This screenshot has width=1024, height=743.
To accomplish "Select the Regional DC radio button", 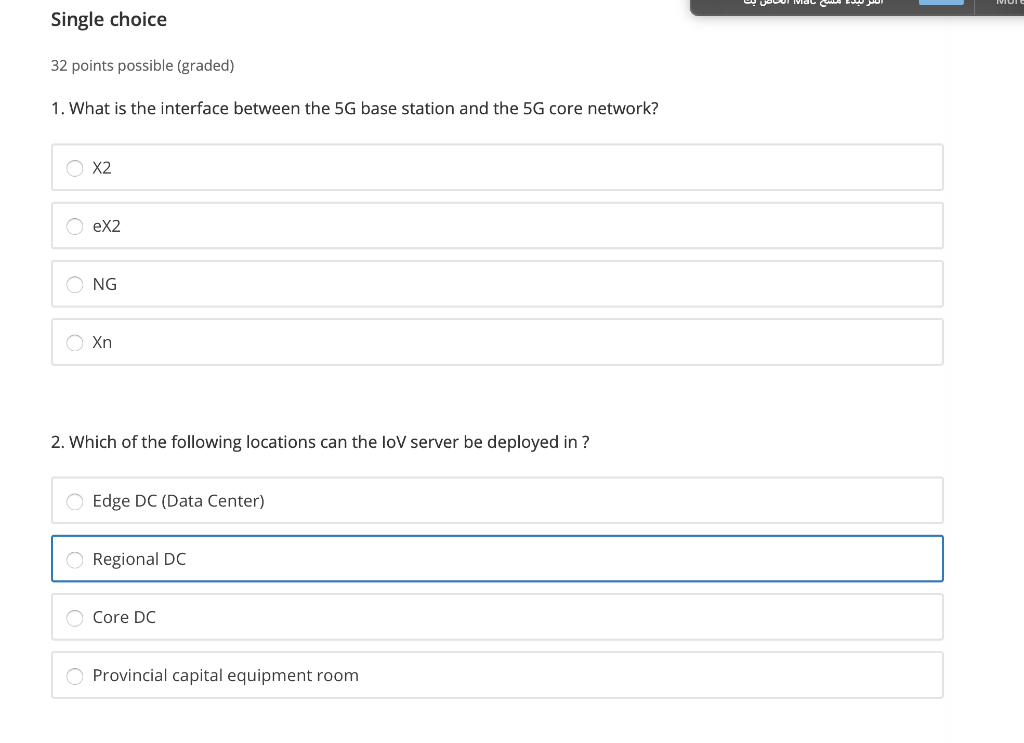I will point(75,559).
